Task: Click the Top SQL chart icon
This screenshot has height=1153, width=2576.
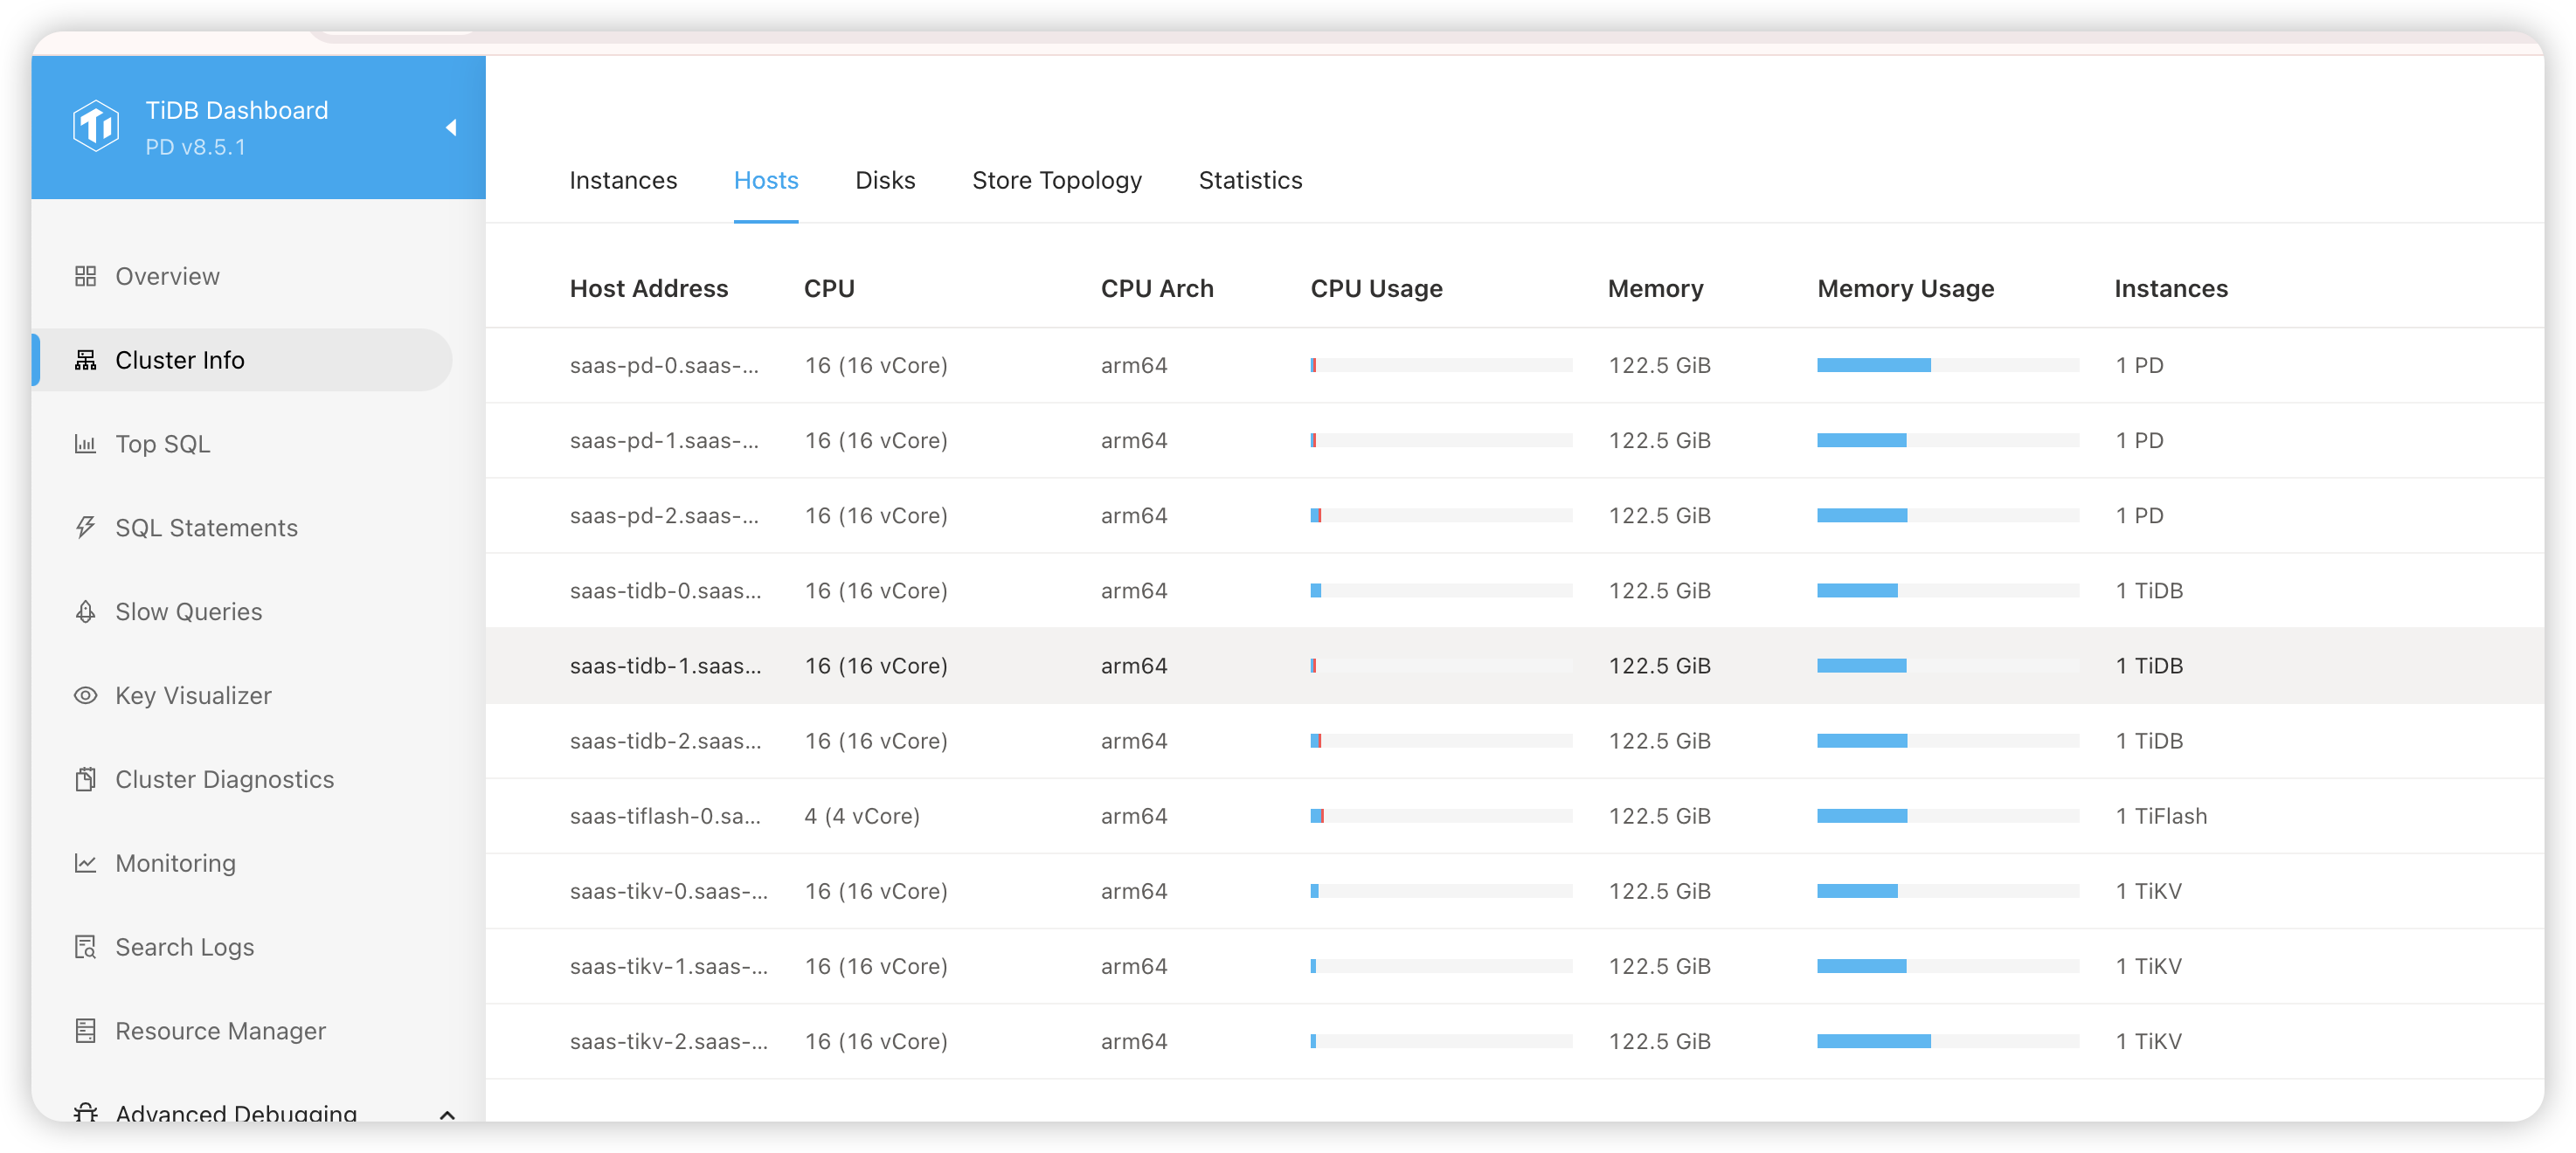Action: coord(86,444)
